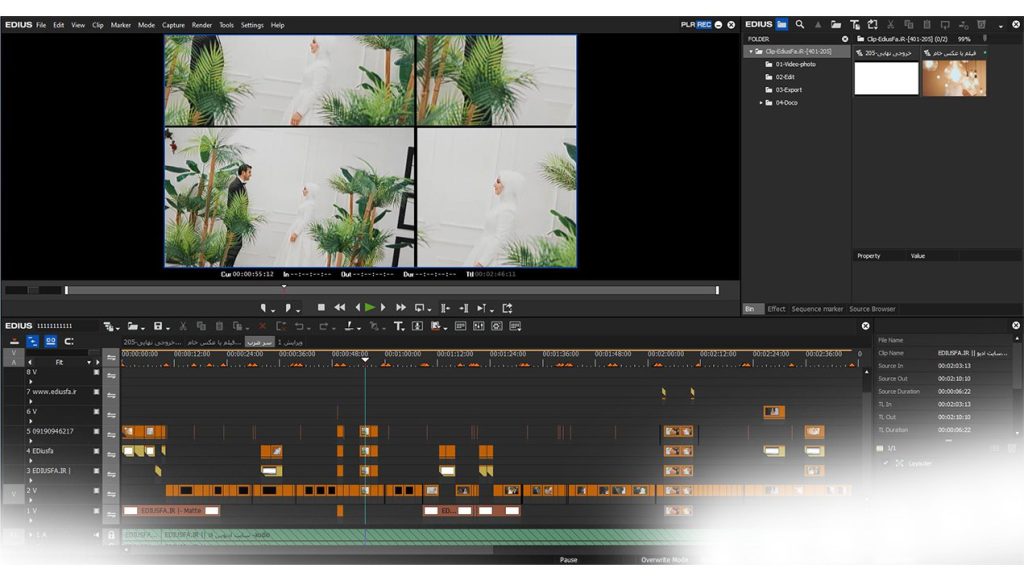The image size is (1024, 581).
Task: Select the white clip thumbnail in Bin
Action: [886, 78]
